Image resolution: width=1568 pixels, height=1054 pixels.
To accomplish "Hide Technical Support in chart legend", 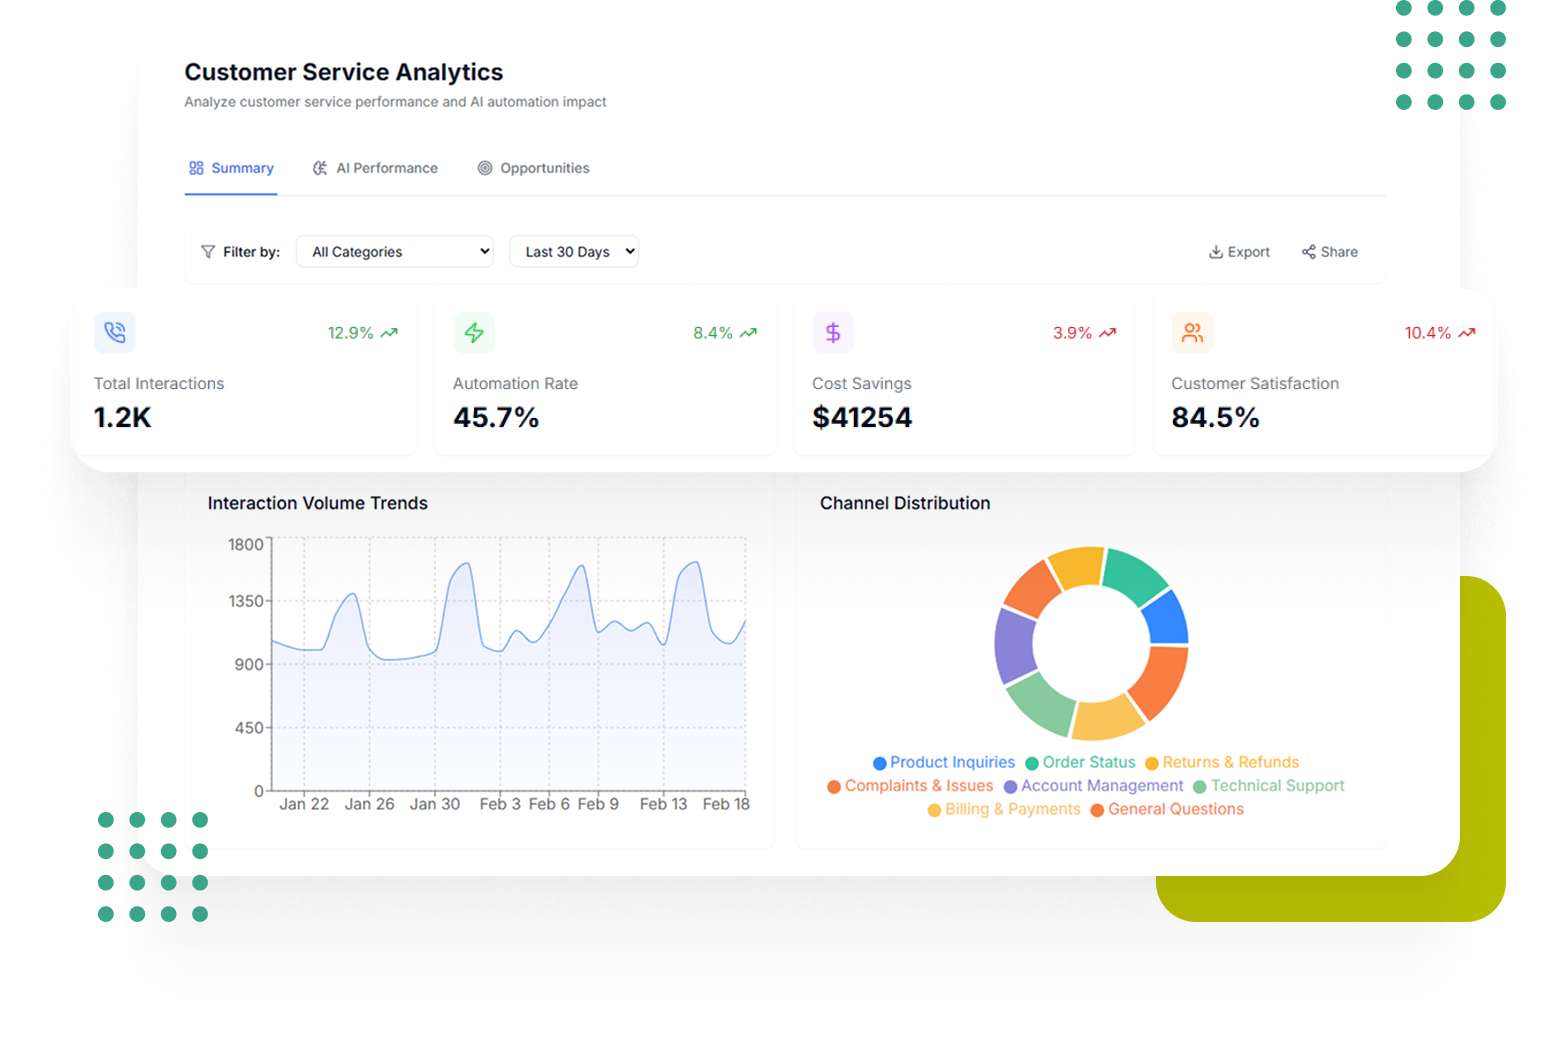I will 1268,786.
